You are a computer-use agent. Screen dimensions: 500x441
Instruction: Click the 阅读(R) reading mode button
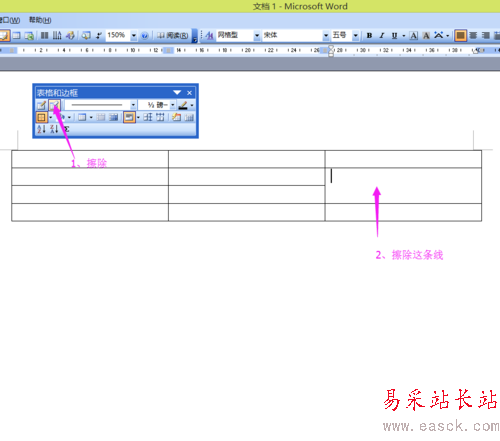(172, 35)
